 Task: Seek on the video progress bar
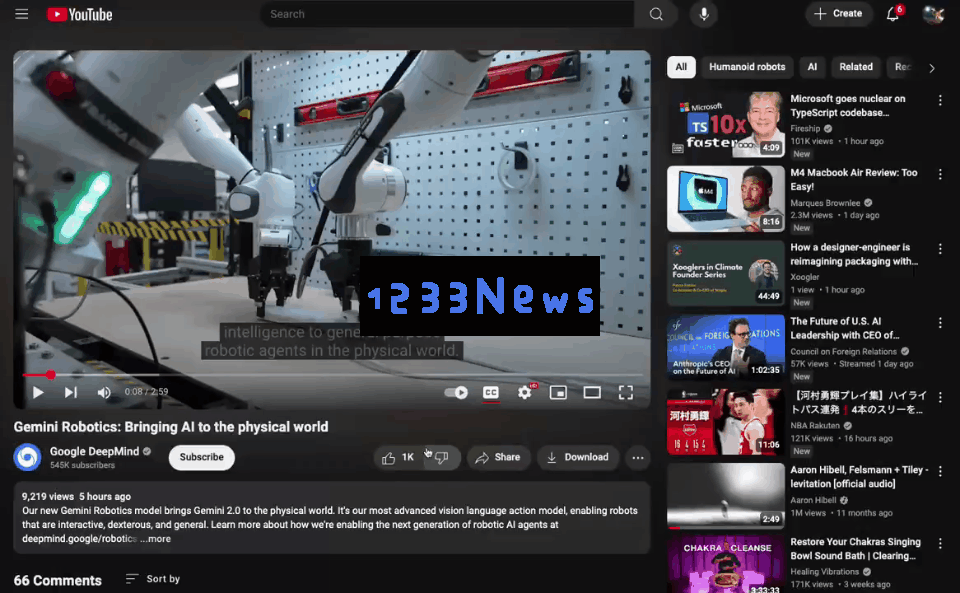(332, 375)
